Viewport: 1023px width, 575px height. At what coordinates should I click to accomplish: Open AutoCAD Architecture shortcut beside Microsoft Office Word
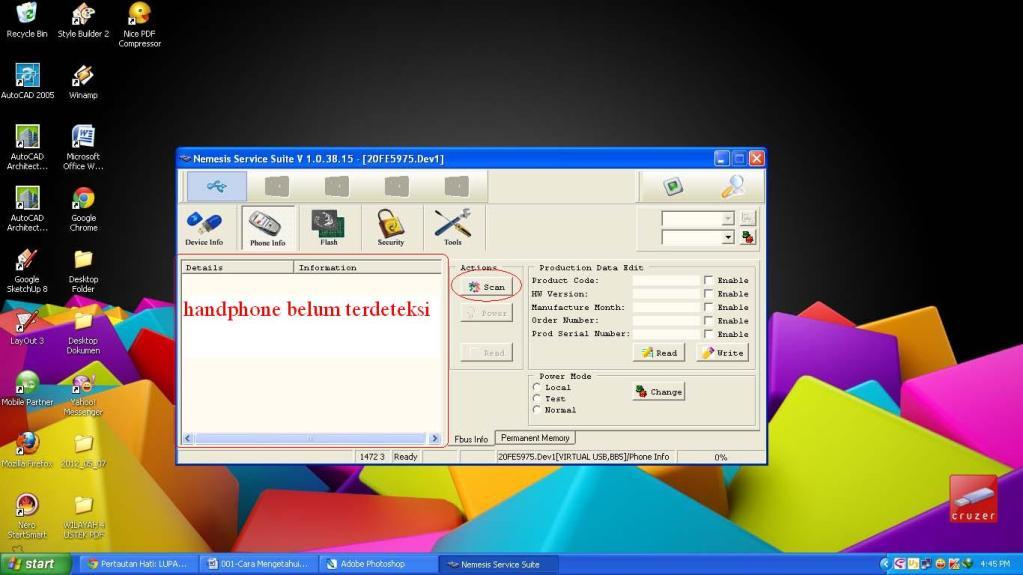tap(27, 148)
